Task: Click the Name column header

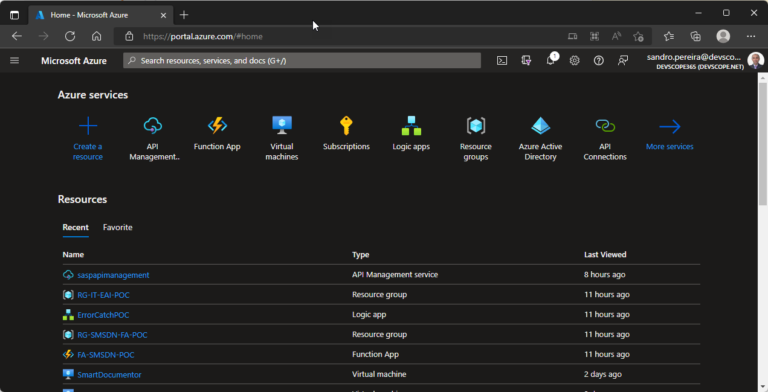Action: point(73,255)
